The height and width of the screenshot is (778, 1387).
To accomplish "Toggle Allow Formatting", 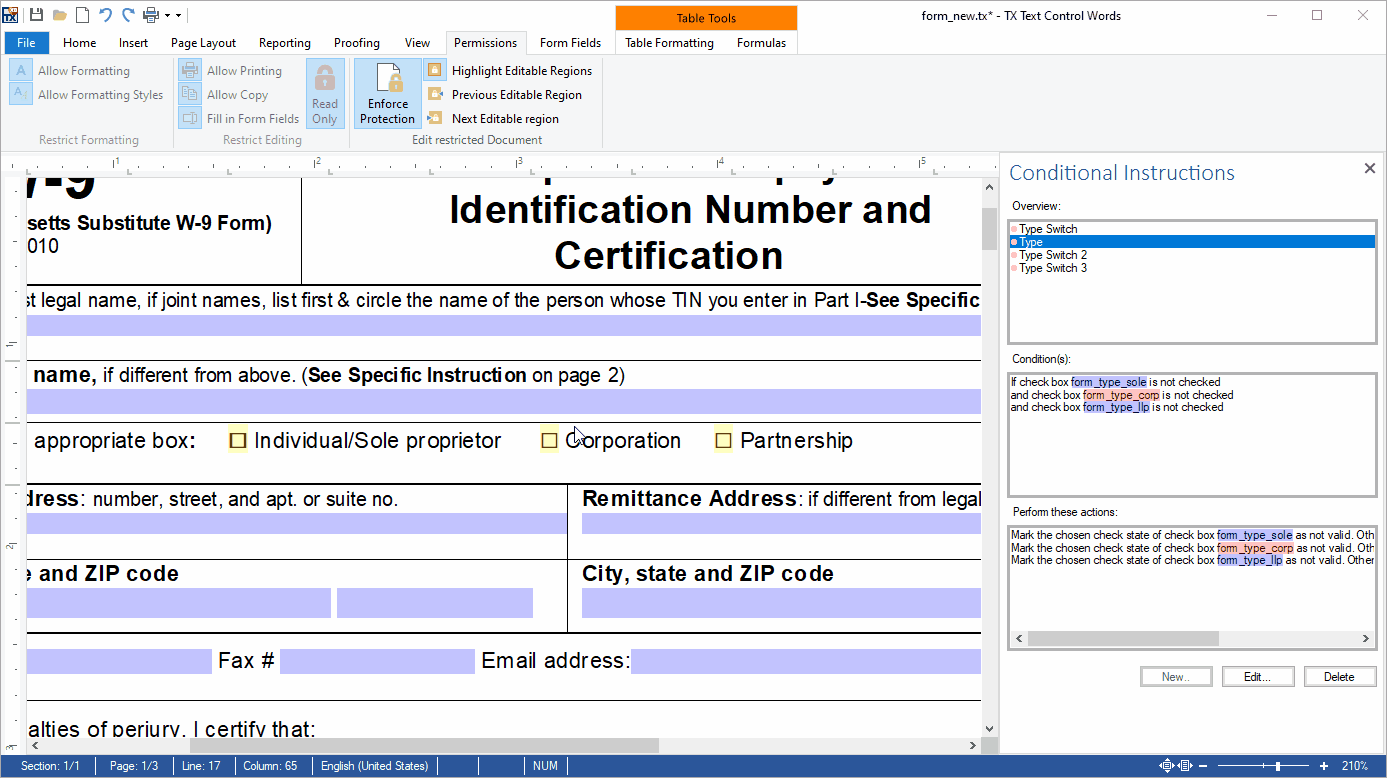I will point(71,71).
